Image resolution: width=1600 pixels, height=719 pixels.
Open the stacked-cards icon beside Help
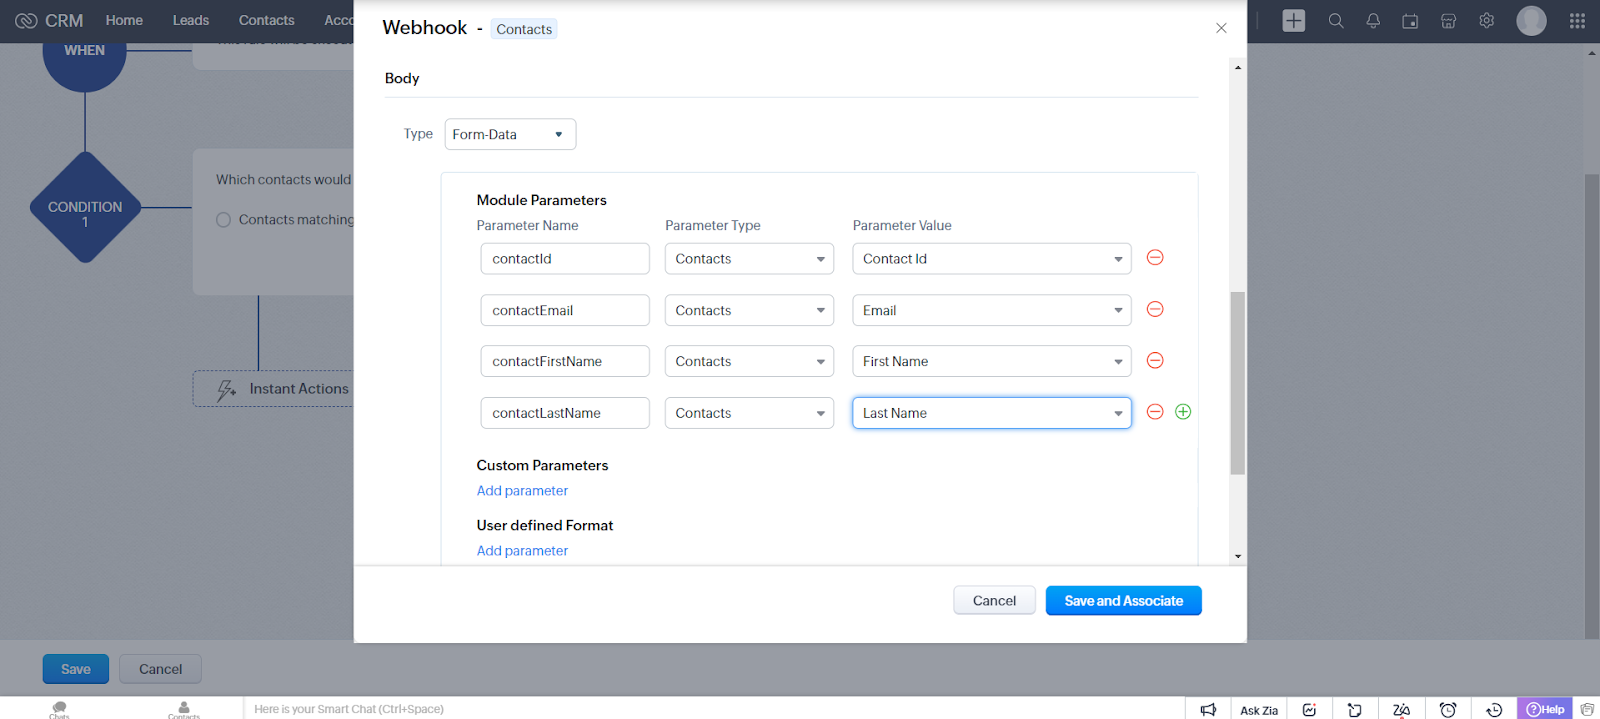[1587, 709]
